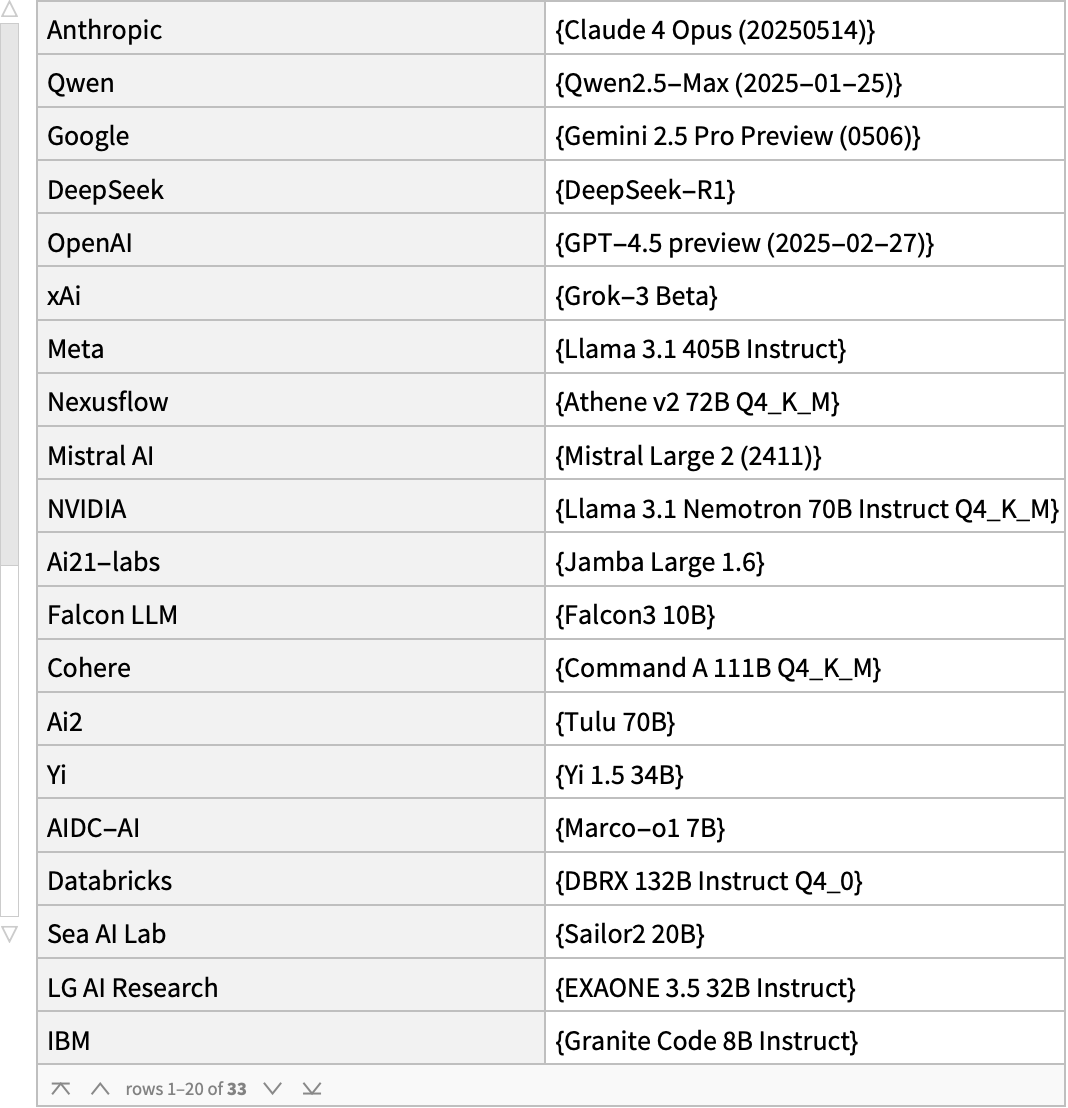Click the Granite Code 8B Instruct cell
Viewport: 1068px width, 1108px height.
click(x=706, y=1041)
